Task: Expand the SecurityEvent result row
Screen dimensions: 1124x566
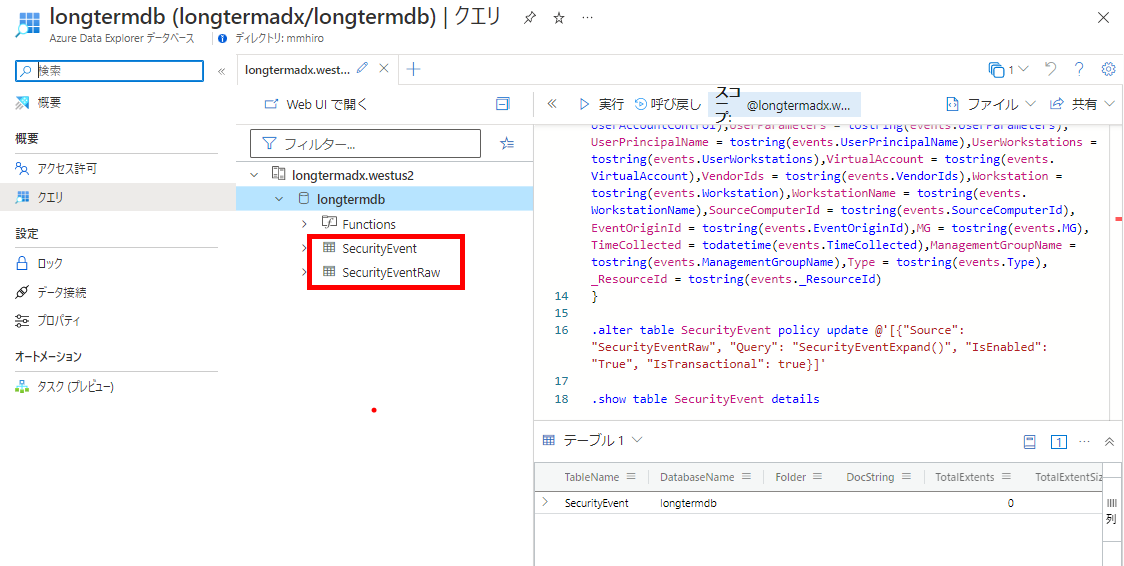Action: point(545,502)
